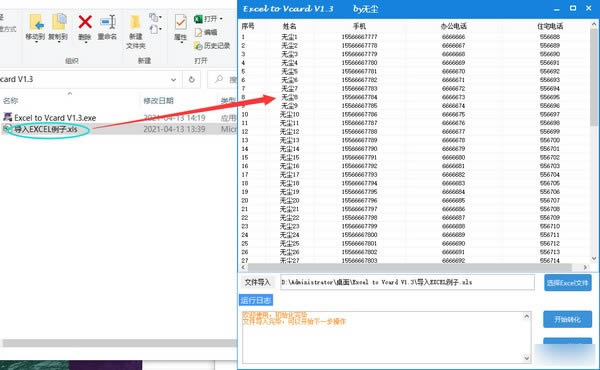Viewport: 600px width, 370px height.
Task: Open the 复制到 dropdown arrow
Action: point(59,42)
